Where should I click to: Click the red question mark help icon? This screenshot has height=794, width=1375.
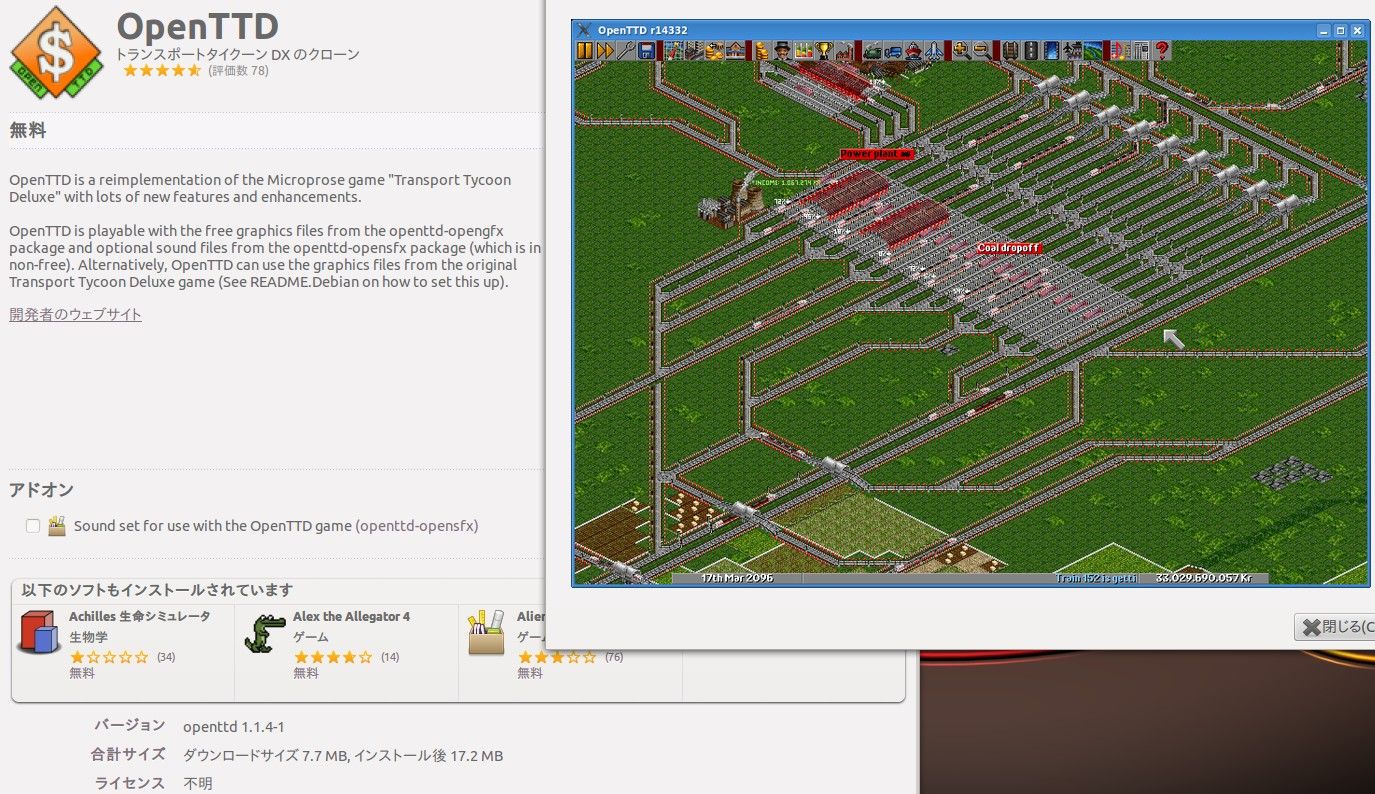pos(1161,50)
